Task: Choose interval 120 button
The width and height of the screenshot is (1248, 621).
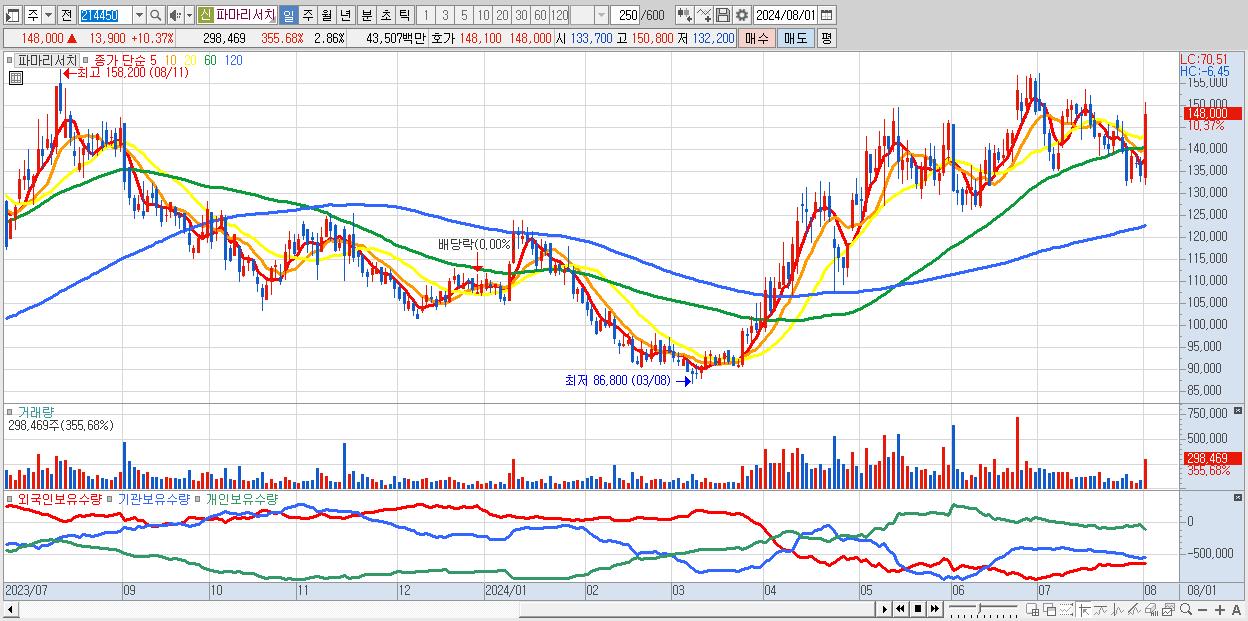Action: (560, 16)
